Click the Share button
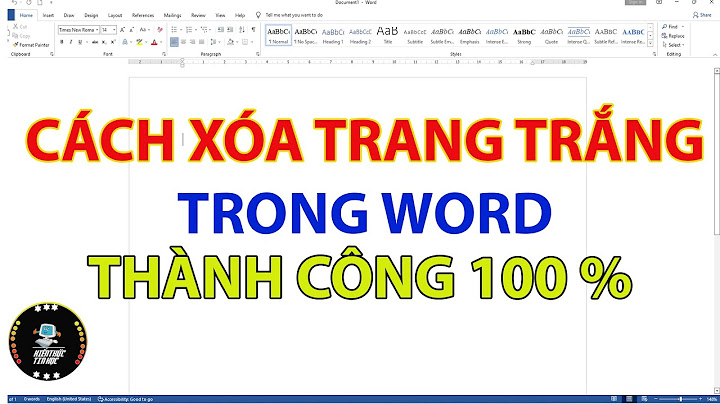The image size is (720, 404). pos(702,15)
